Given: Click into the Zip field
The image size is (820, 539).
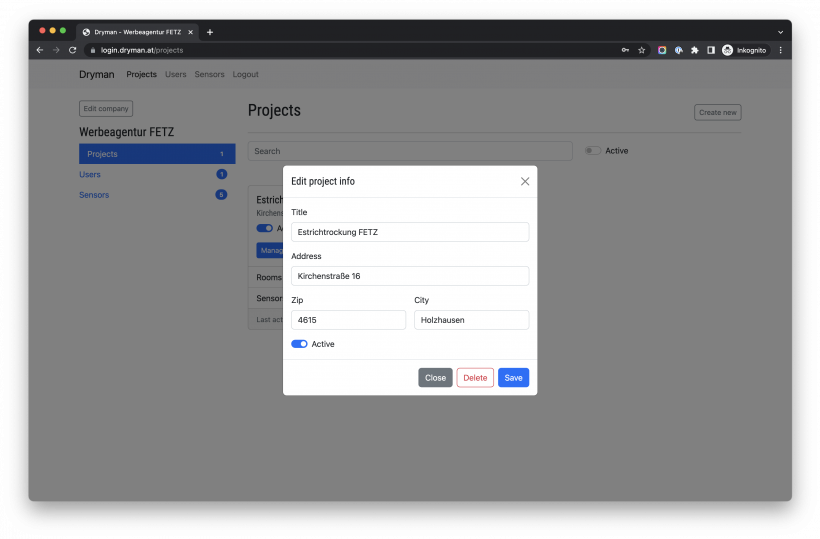Looking at the screenshot, I should pyautogui.click(x=348, y=320).
